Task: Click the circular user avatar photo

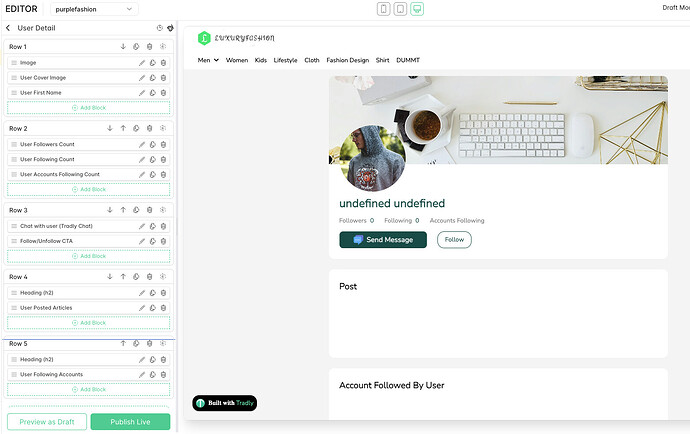Action: 373,158
